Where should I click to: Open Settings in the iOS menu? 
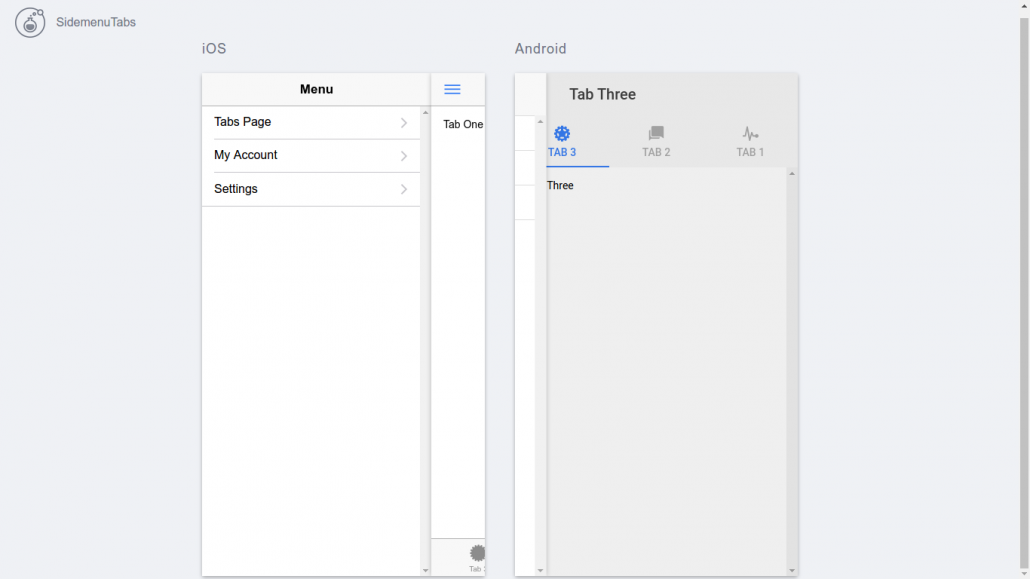(235, 188)
